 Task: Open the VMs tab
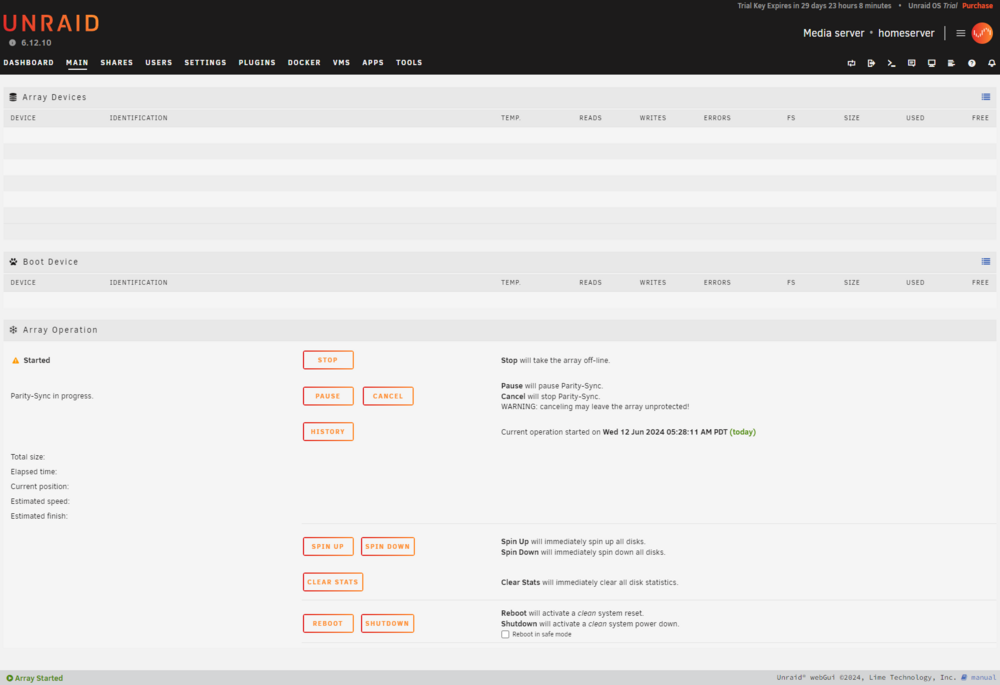click(341, 63)
